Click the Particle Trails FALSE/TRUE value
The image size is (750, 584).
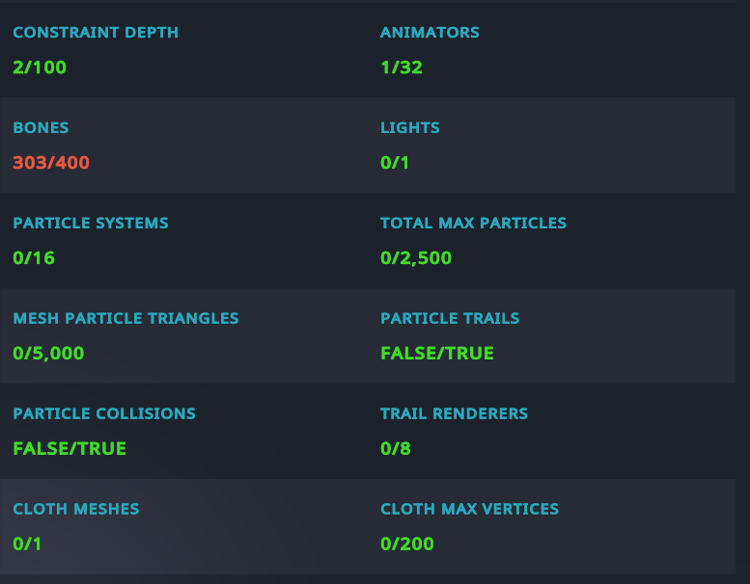tap(437, 353)
